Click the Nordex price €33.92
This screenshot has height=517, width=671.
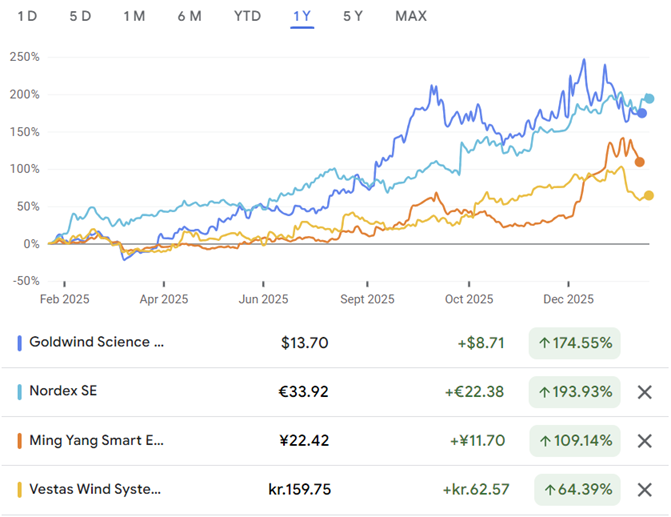click(303, 392)
